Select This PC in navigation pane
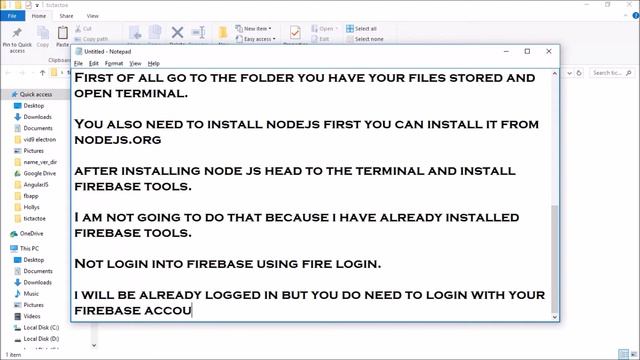Viewport: 640px width, 360px height. [x=29, y=248]
